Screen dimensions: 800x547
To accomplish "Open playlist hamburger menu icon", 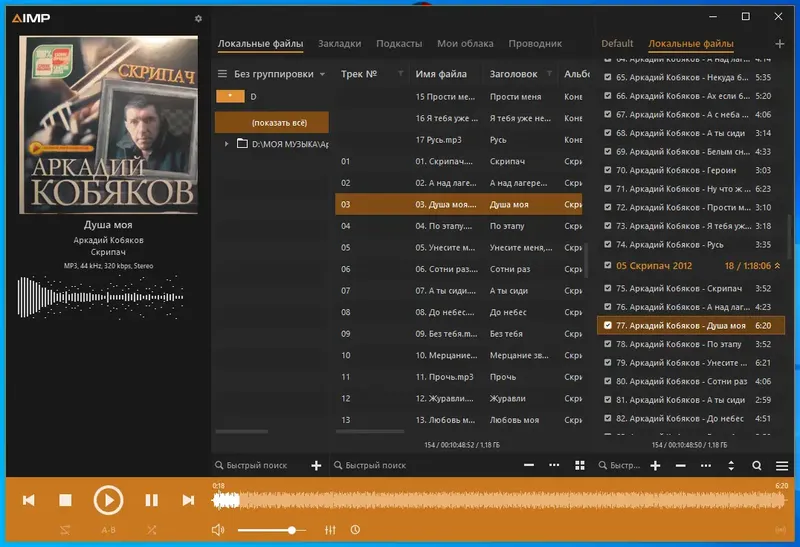I will [x=782, y=465].
